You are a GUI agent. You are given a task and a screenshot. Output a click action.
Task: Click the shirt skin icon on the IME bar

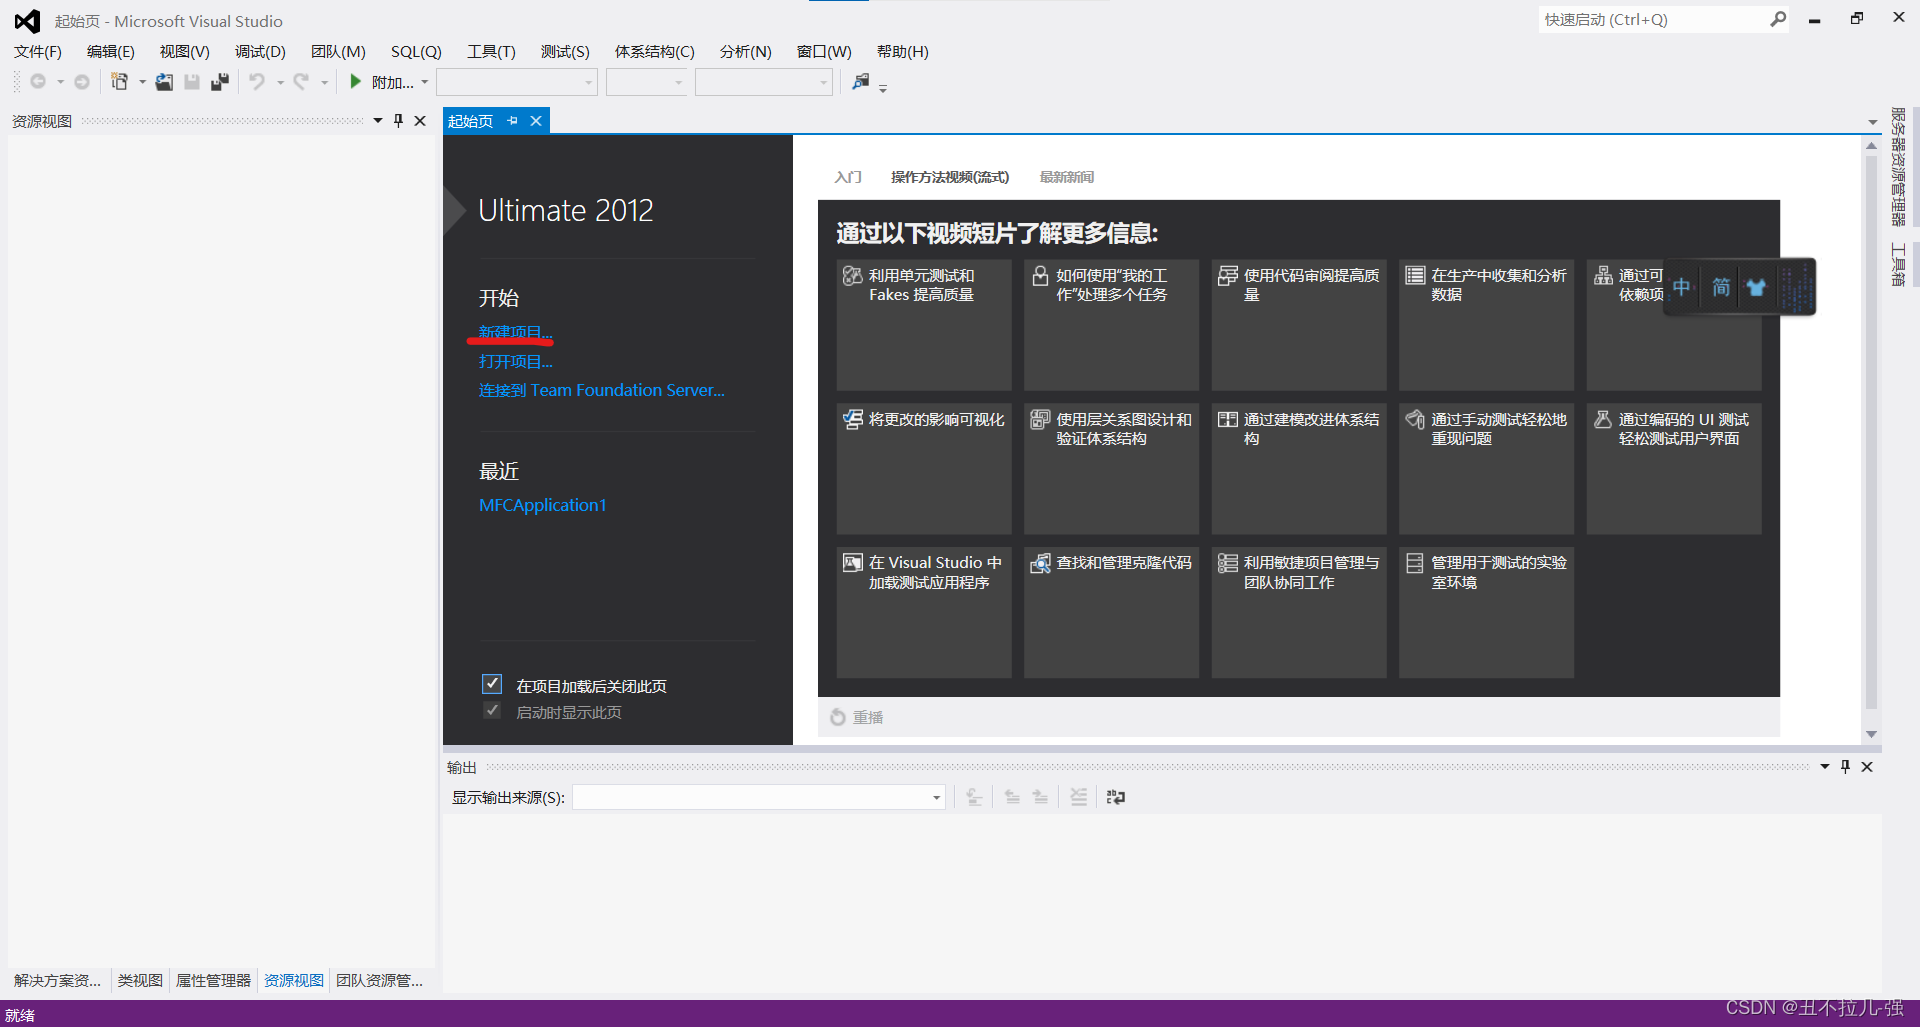(1756, 288)
